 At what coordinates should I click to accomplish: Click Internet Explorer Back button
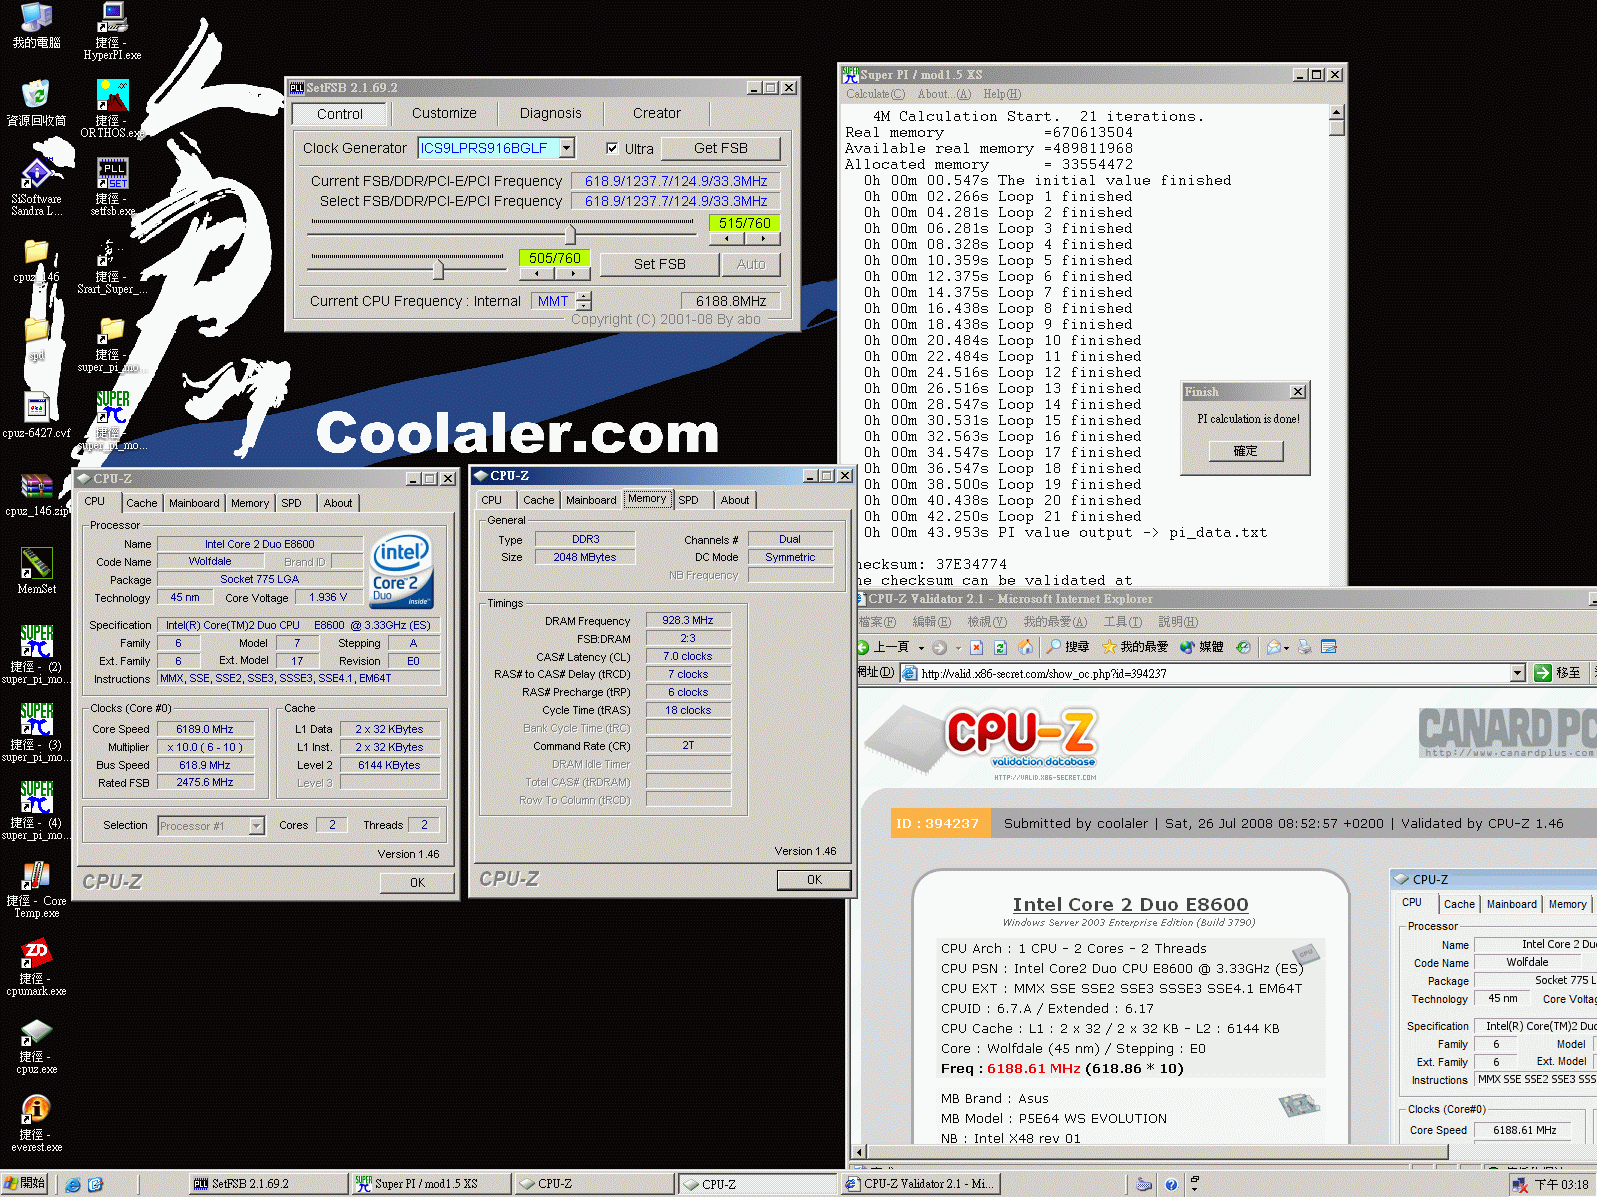(883, 647)
